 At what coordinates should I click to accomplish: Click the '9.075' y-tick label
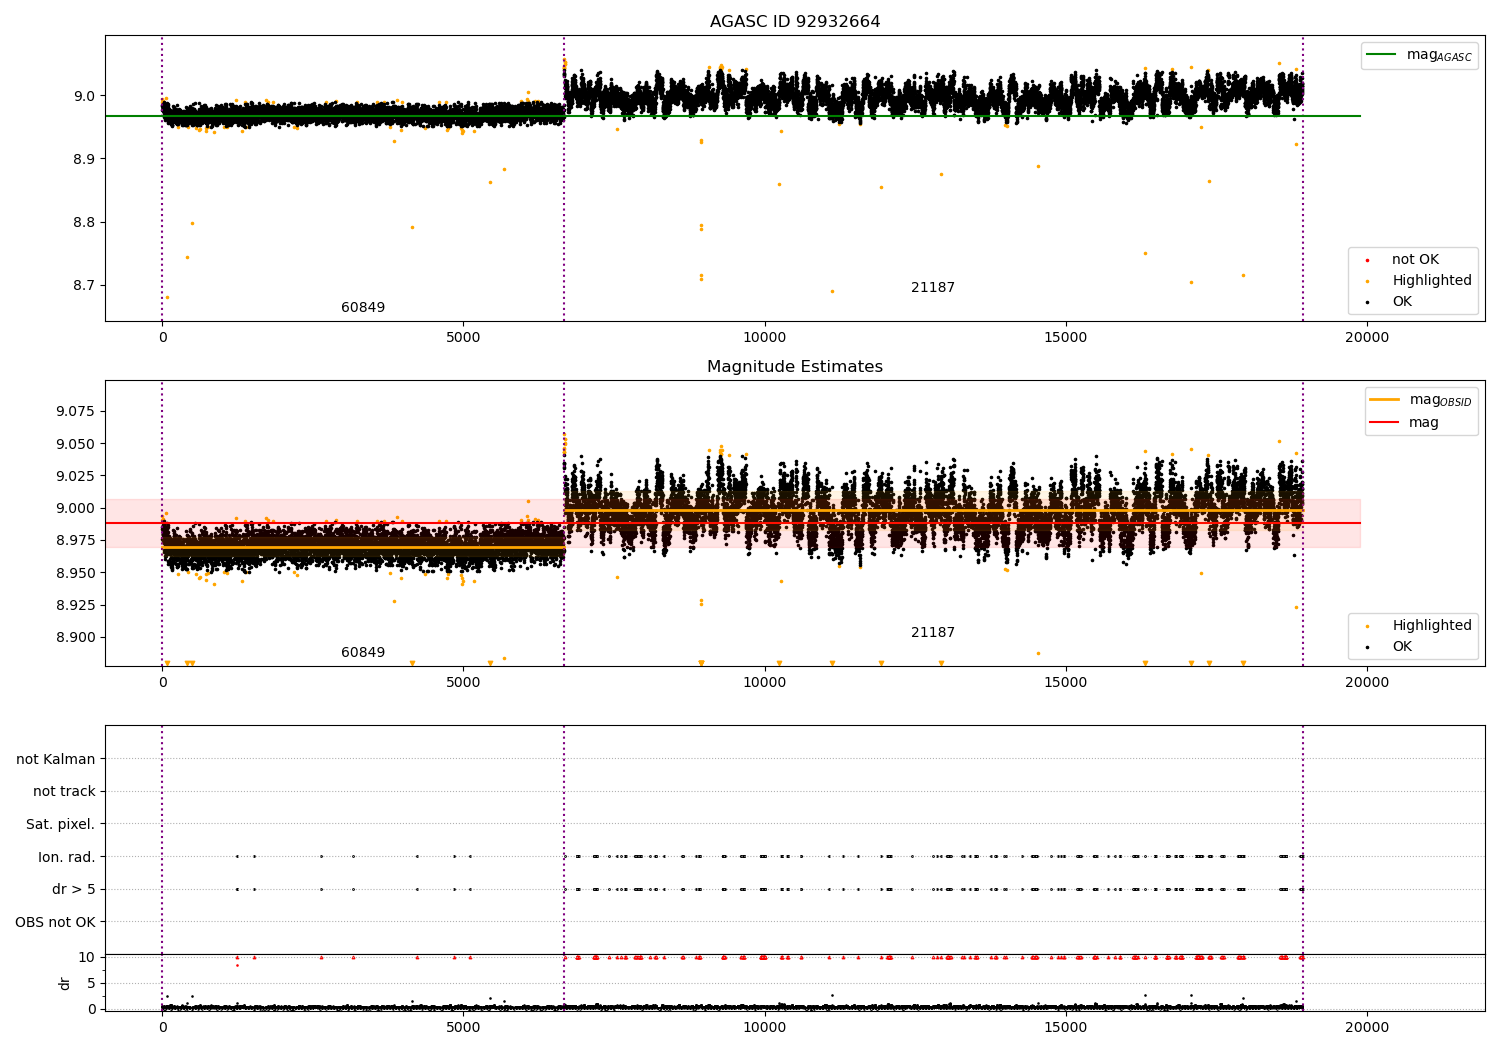tap(76, 411)
